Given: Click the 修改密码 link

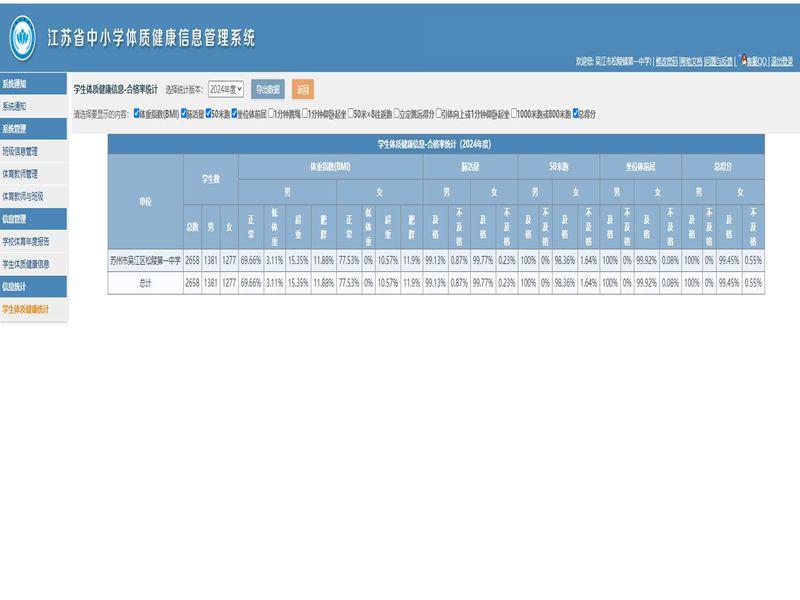Looking at the screenshot, I should coord(666,62).
